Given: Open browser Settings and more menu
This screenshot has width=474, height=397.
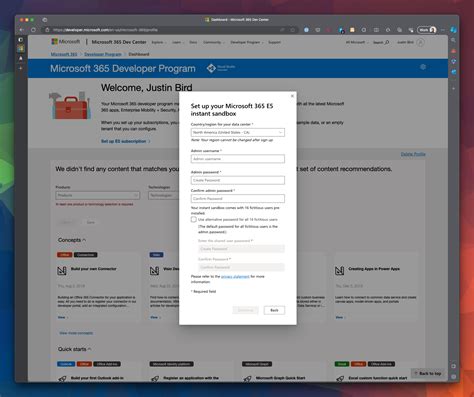Looking at the screenshot, I should [443, 30].
